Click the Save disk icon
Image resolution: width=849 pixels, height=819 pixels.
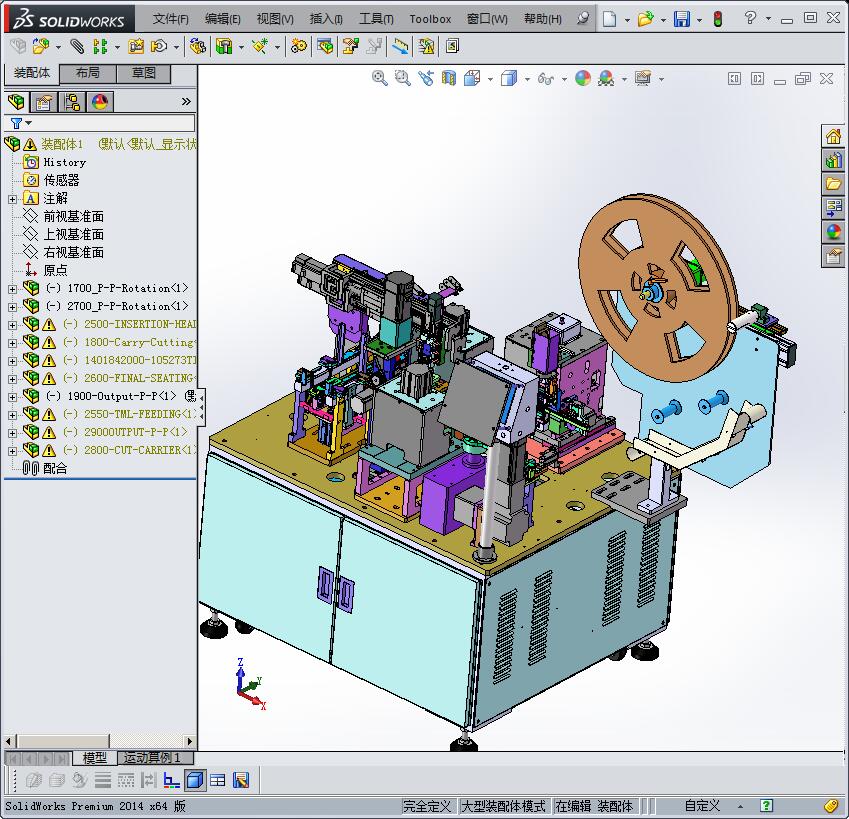(682, 19)
